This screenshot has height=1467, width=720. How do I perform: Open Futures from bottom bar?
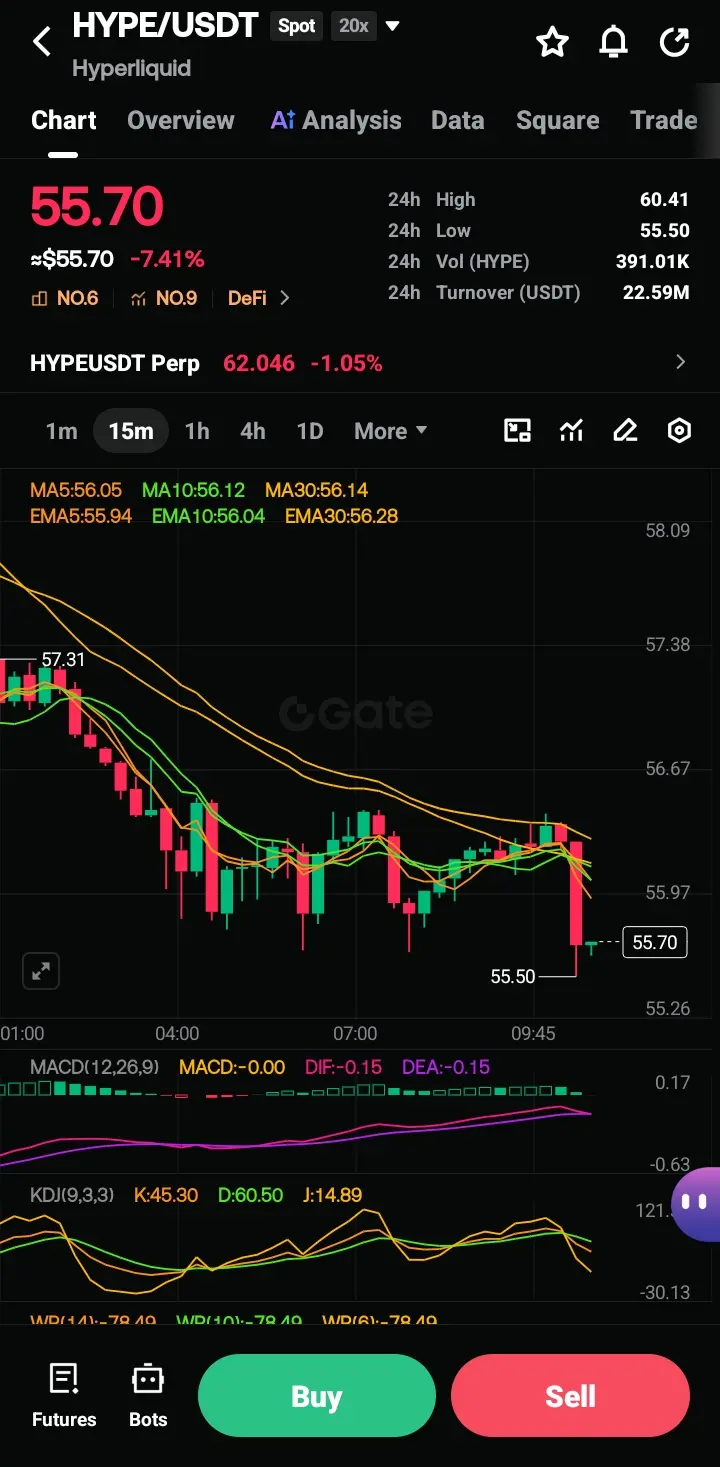64,1395
